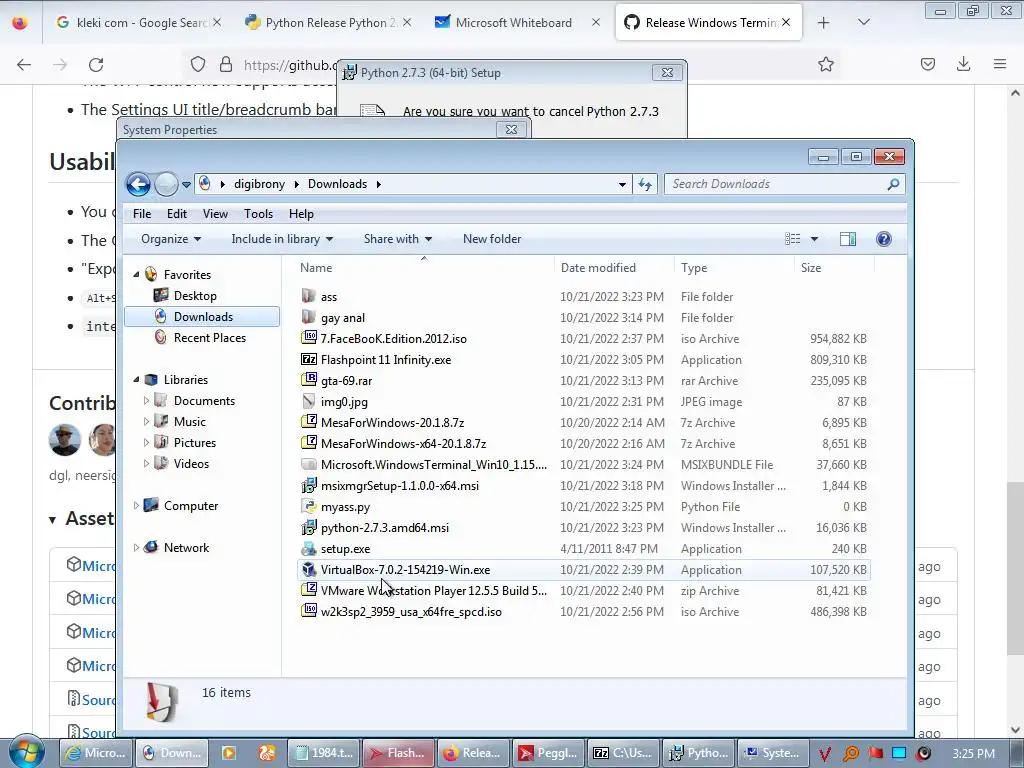Click the Firefox back arrow
Viewport: 1024px width, 768px height.
click(24, 64)
